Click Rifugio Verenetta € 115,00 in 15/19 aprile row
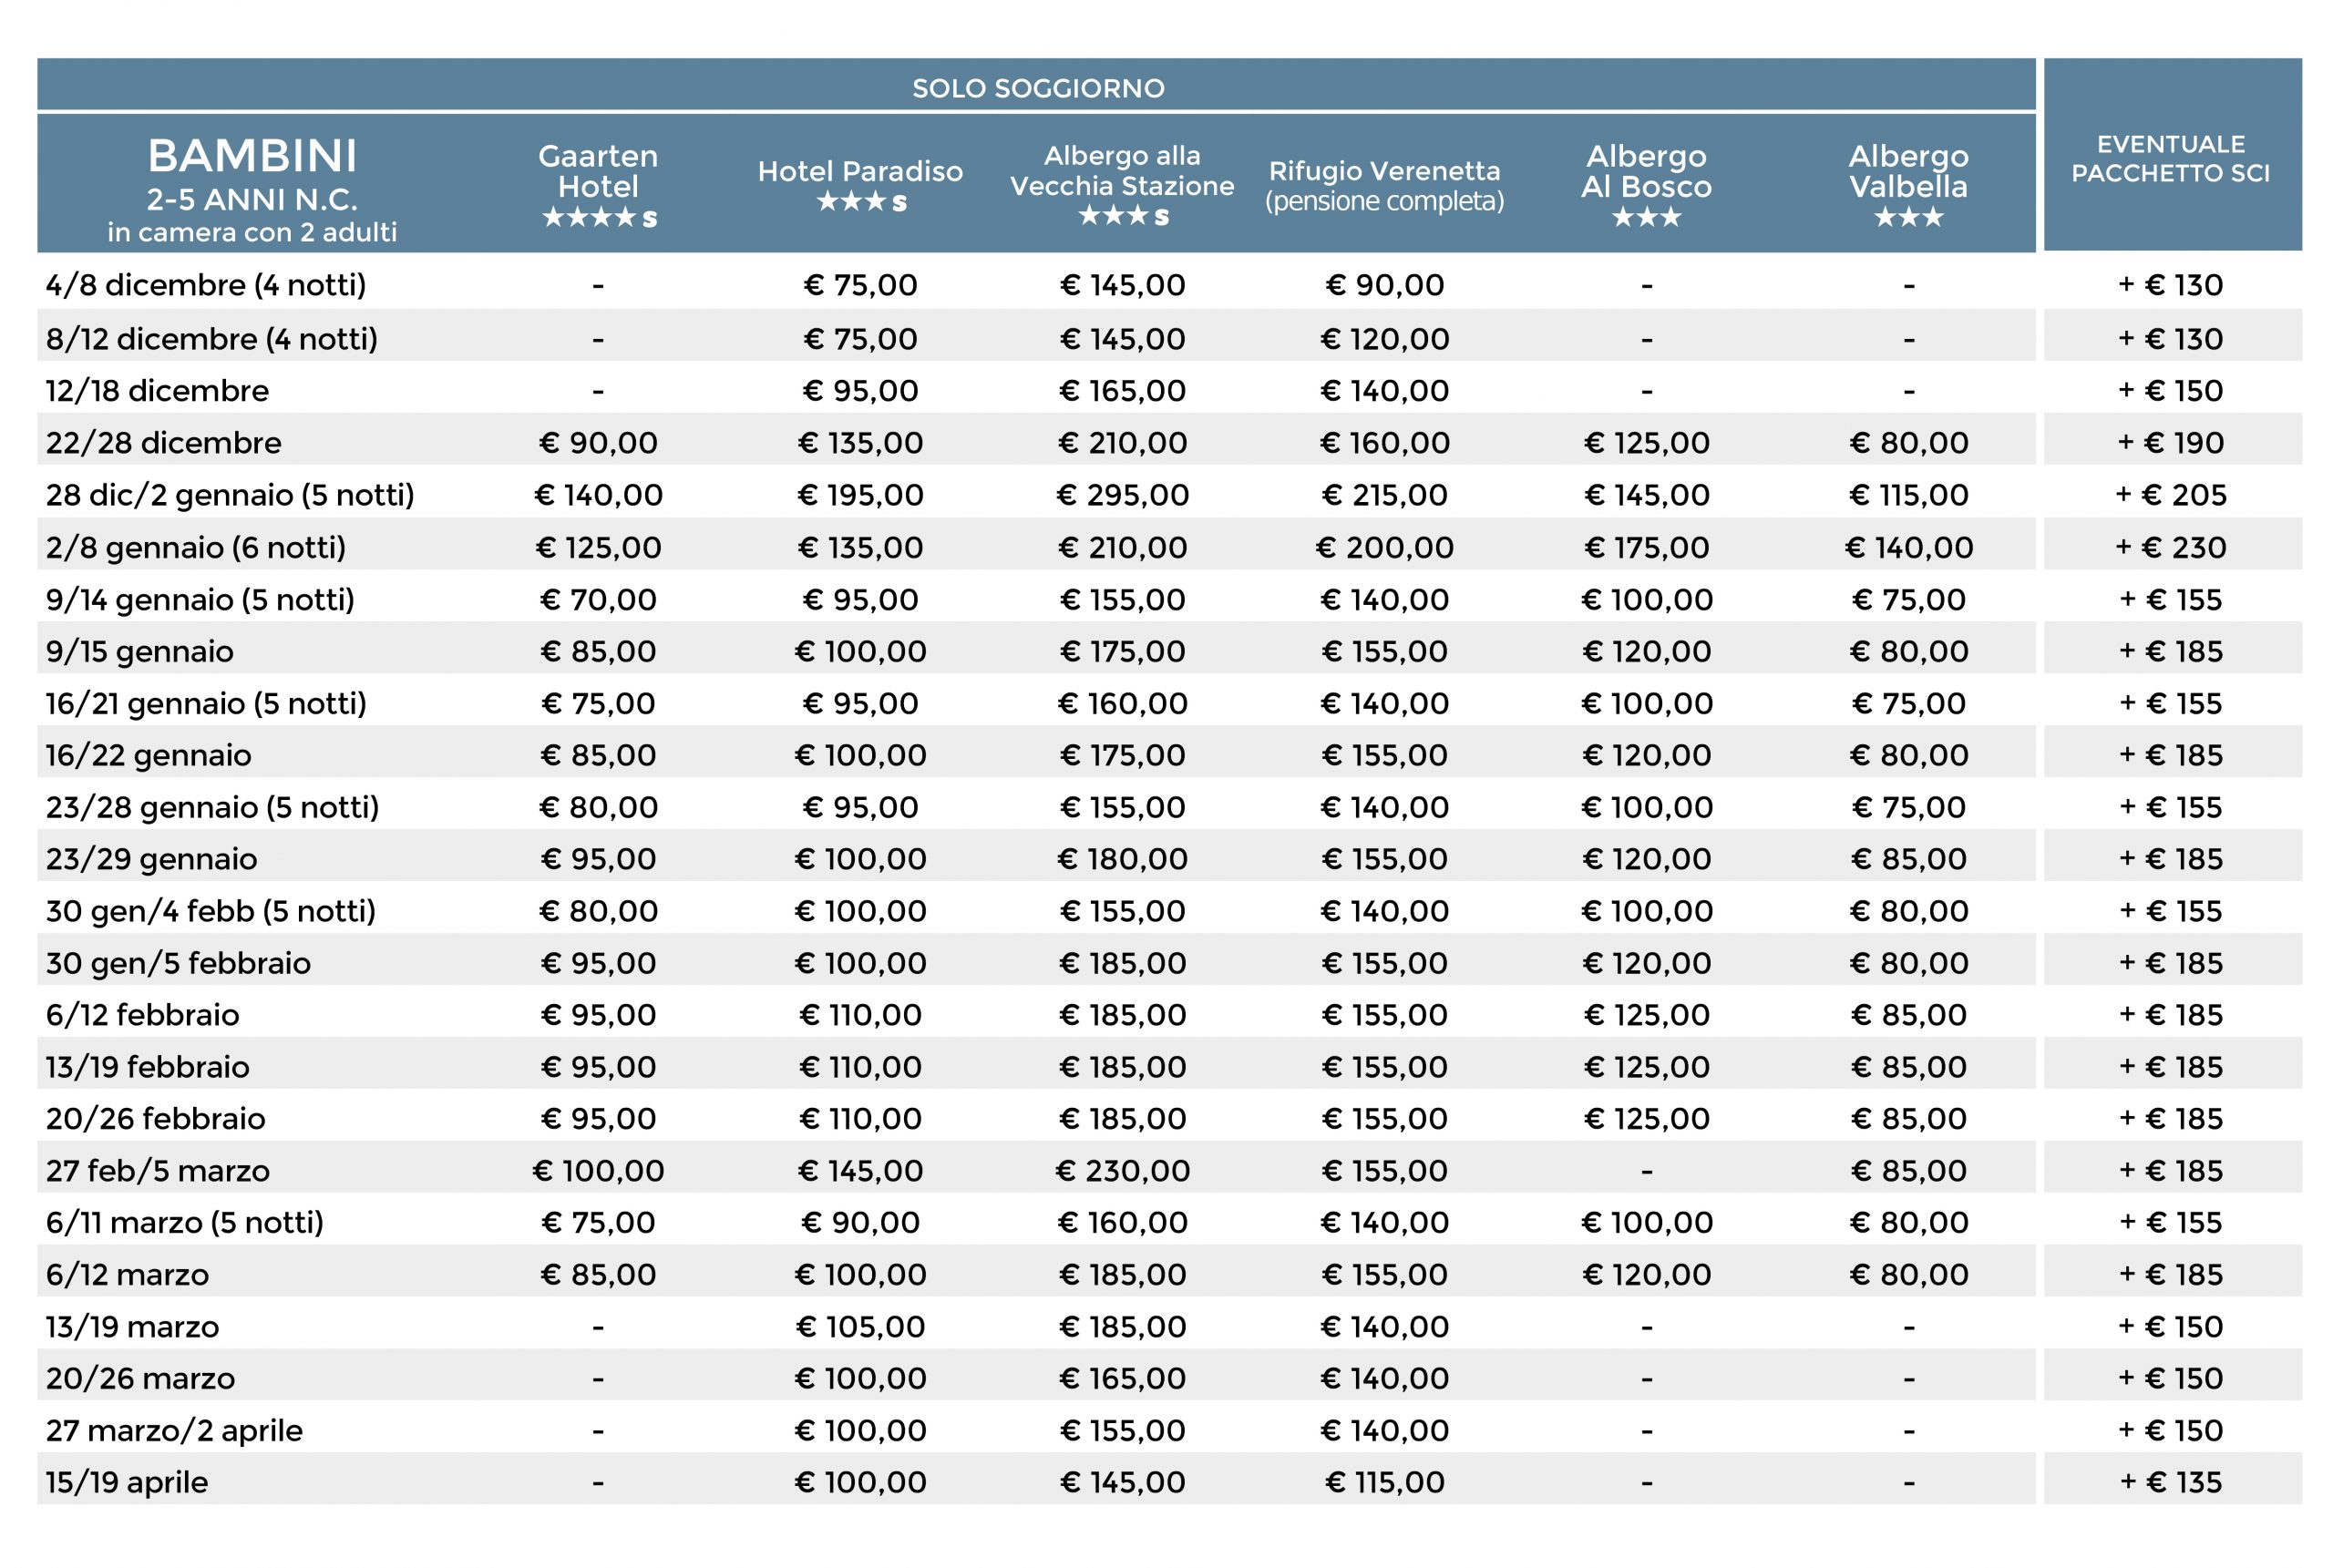 tap(1385, 1482)
